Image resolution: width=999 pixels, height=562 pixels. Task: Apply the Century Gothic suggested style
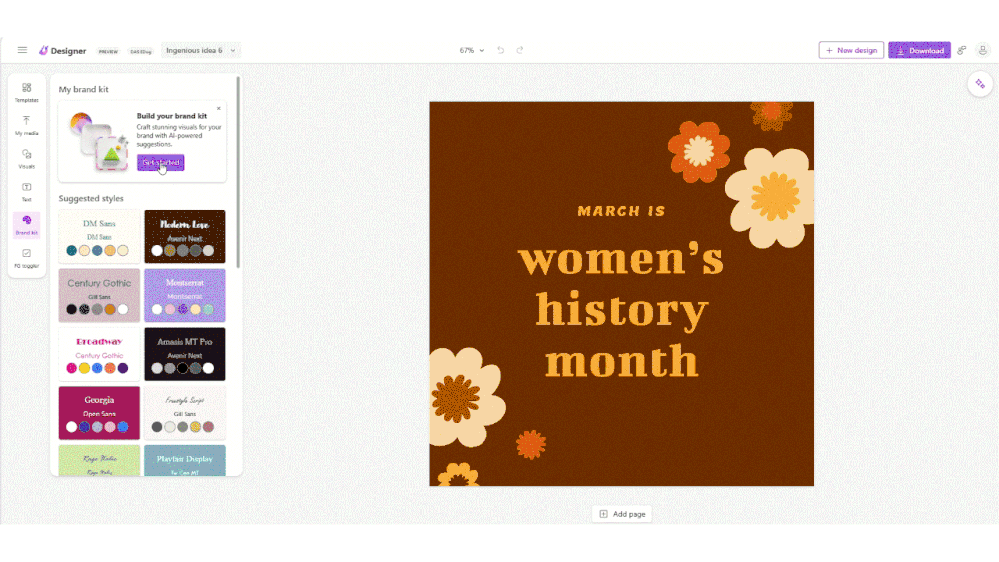point(99,295)
